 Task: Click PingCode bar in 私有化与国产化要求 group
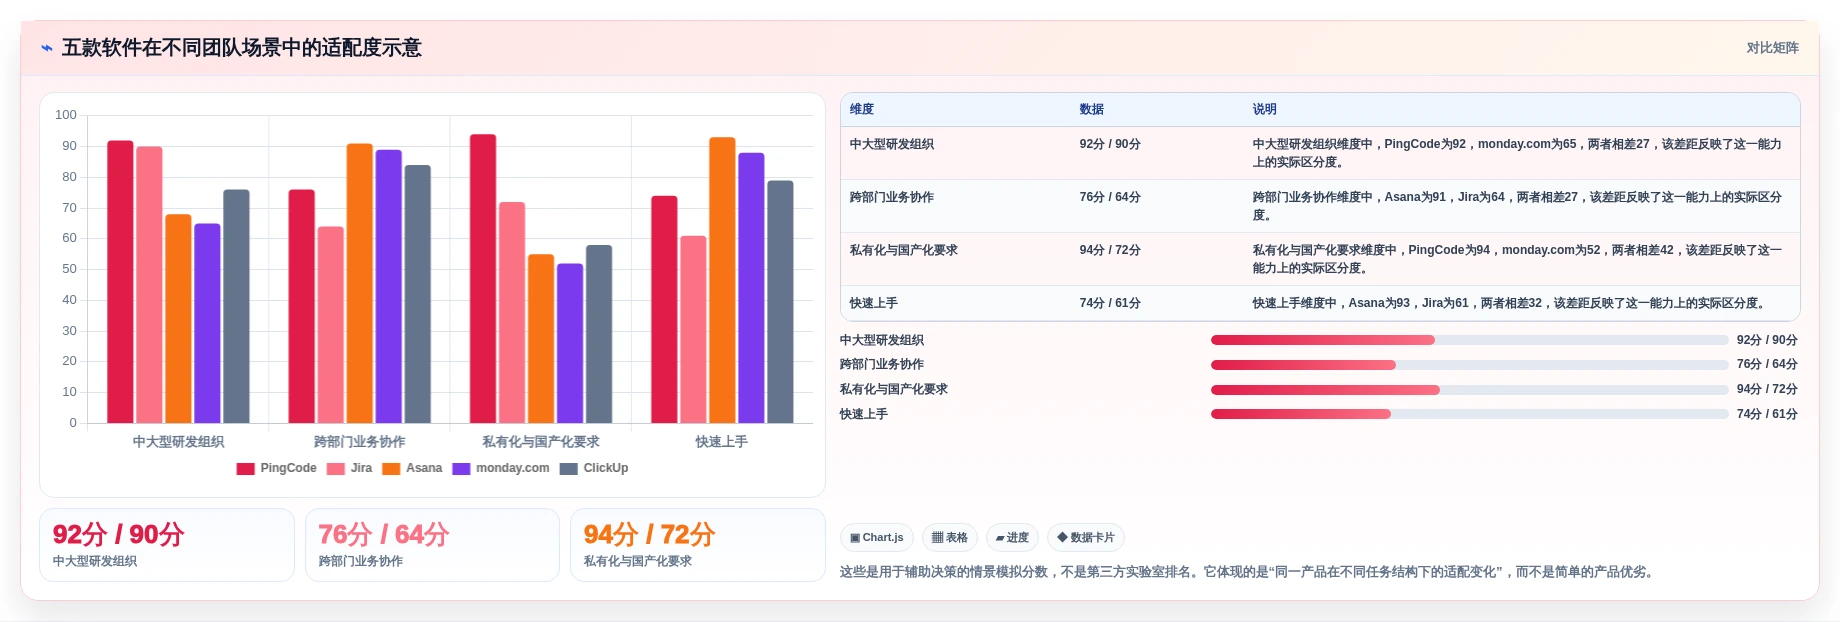click(x=483, y=279)
